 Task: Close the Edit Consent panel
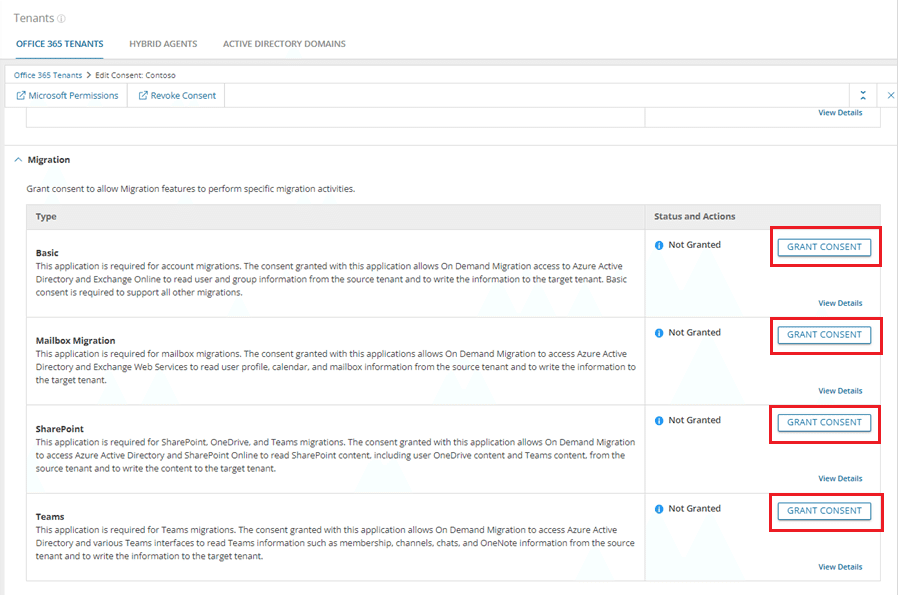coord(890,95)
